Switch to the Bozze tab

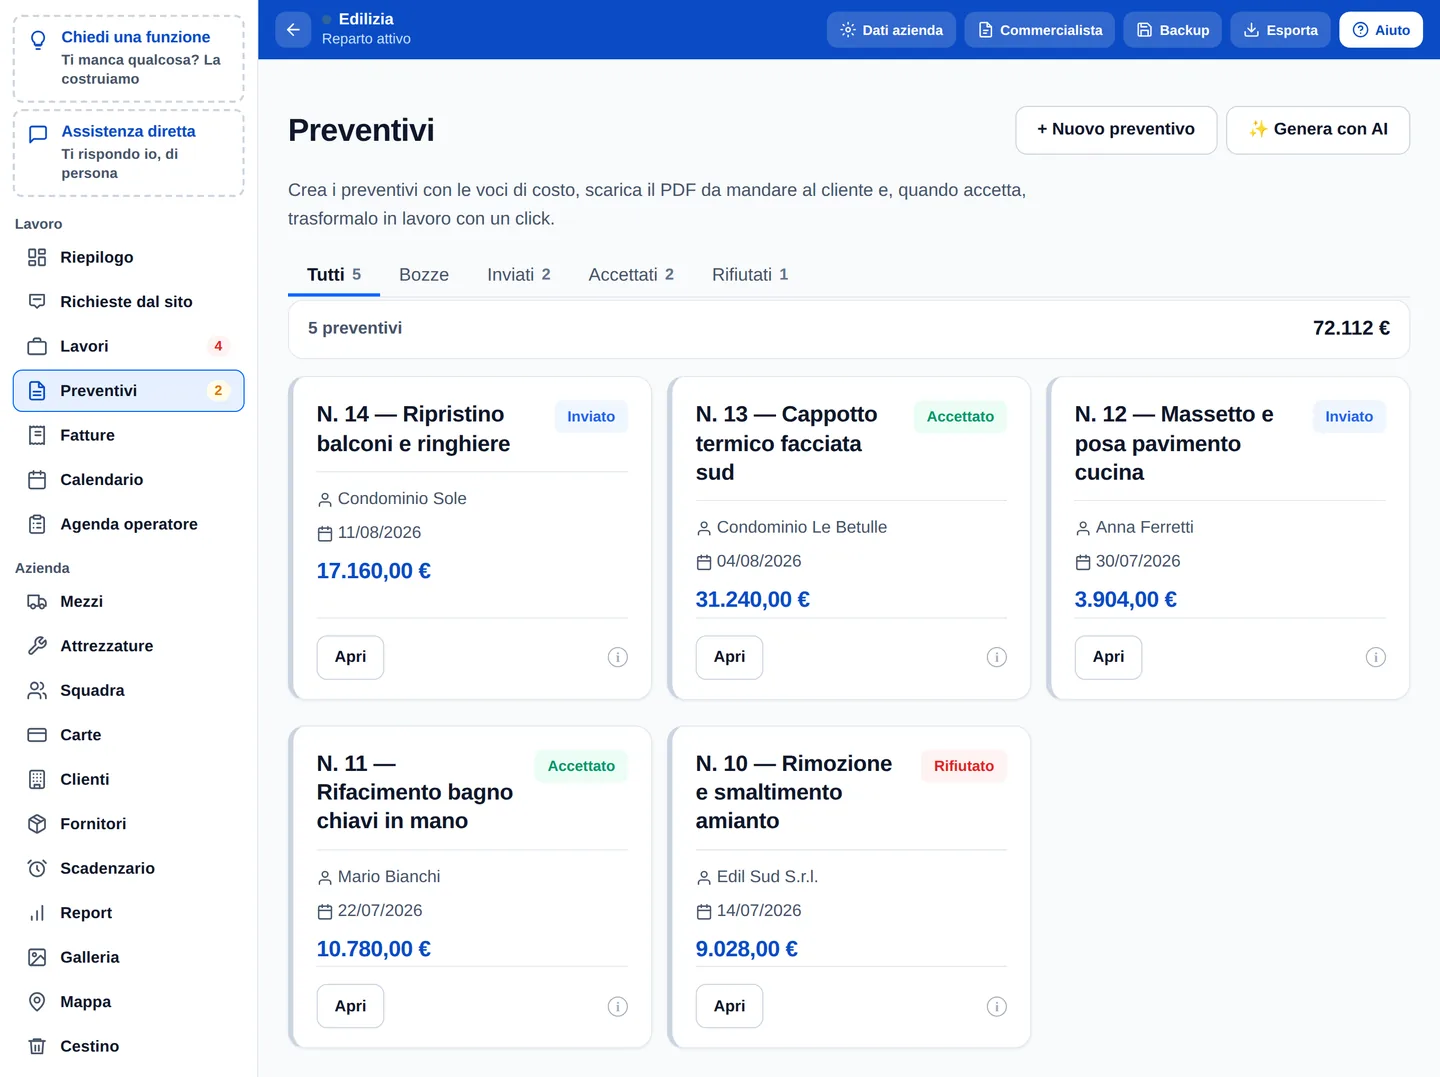pyautogui.click(x=424, y=275)
